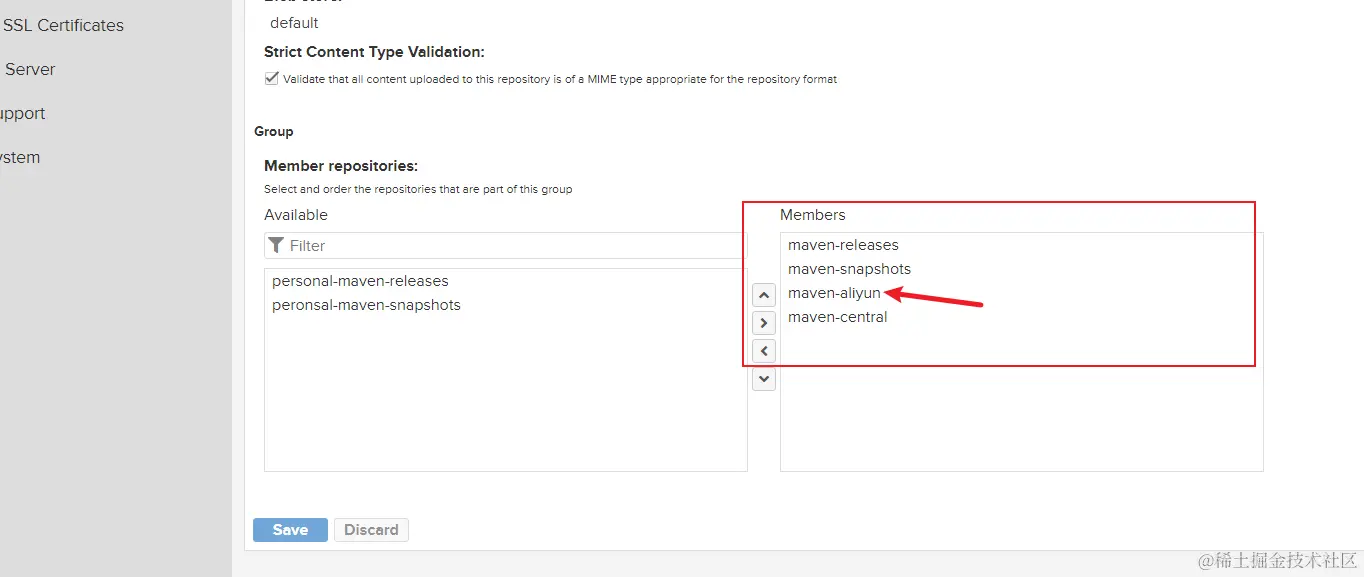Open SSL Certificates in sidebar
Screen dimensions: 1364x577
(63, 25)
